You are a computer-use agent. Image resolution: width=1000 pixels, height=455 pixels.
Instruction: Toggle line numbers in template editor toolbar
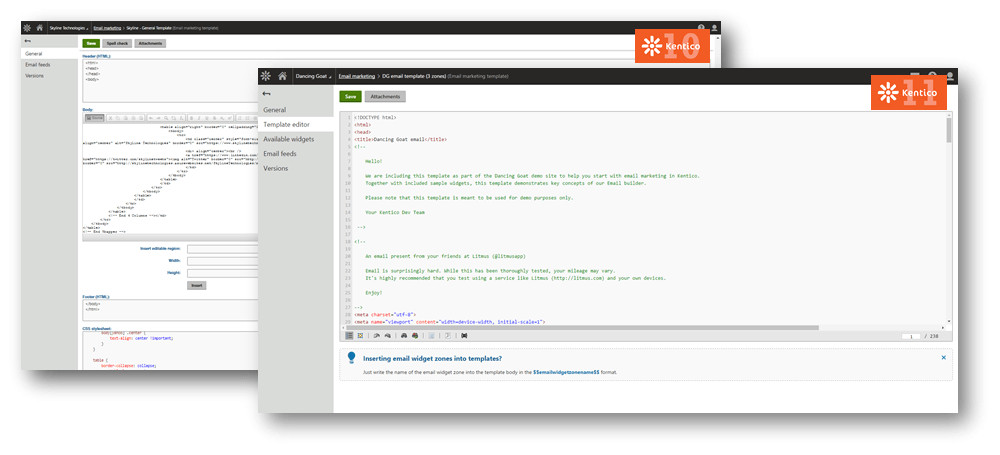(349, 336)
